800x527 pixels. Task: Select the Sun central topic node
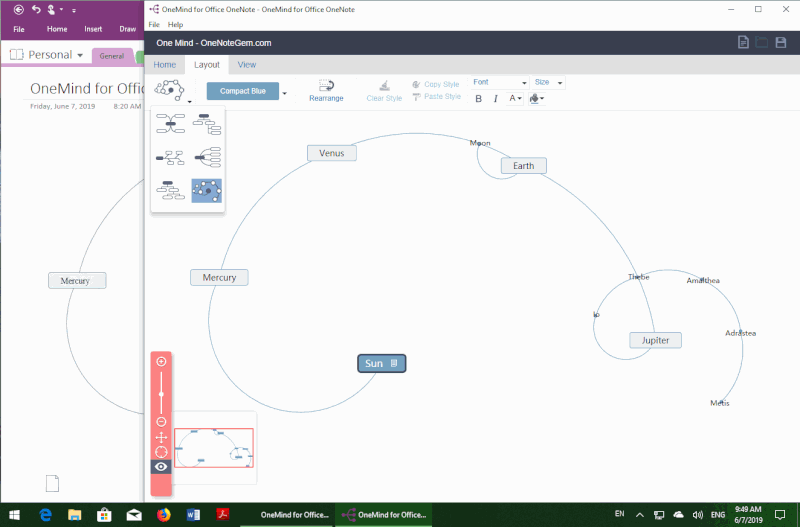click(382, 364)
